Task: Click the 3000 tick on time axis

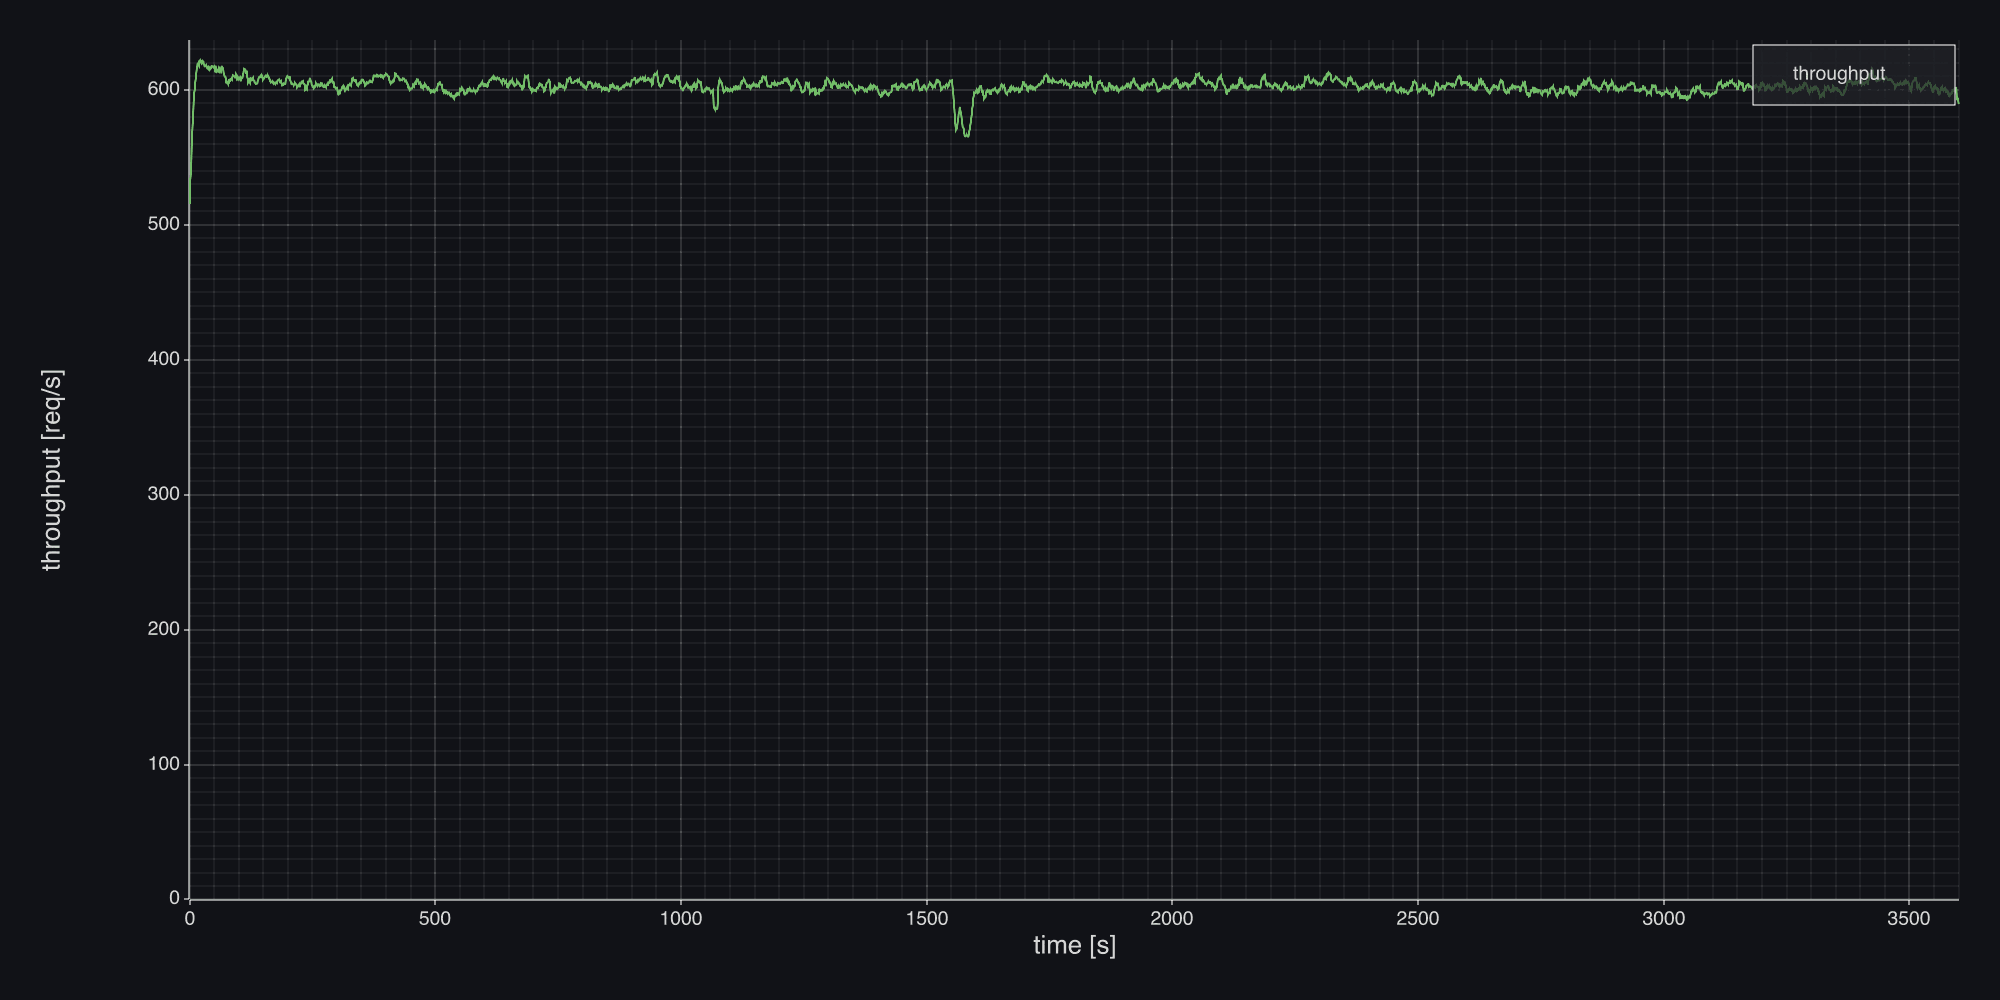Action: [1663, 919]
